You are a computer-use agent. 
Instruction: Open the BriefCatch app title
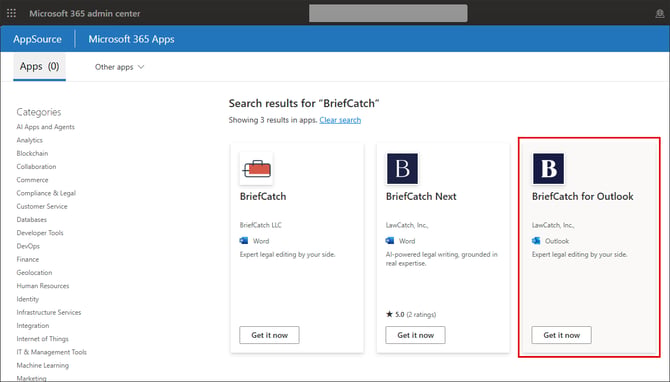(x=263, y=197)
